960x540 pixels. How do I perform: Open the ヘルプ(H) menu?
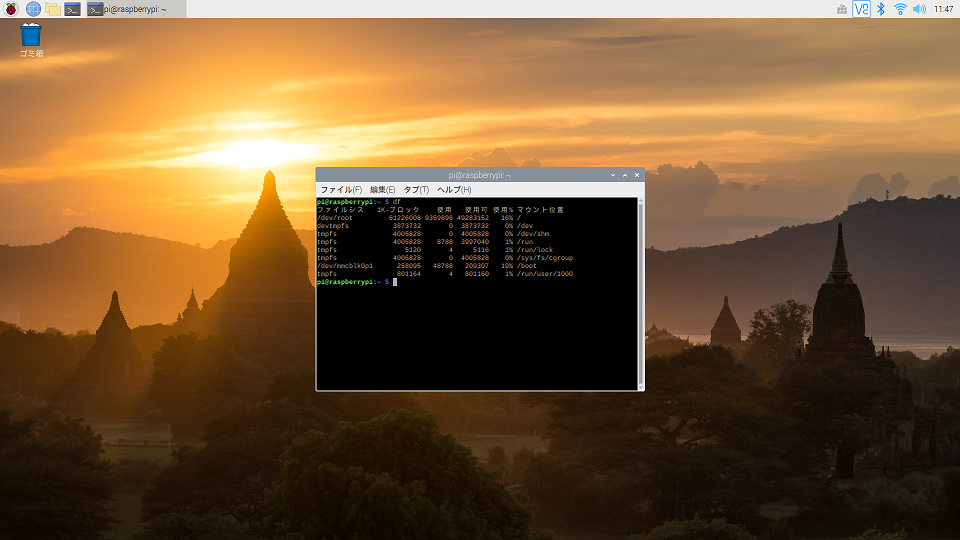pyautogui.click(x=454, y=190)
